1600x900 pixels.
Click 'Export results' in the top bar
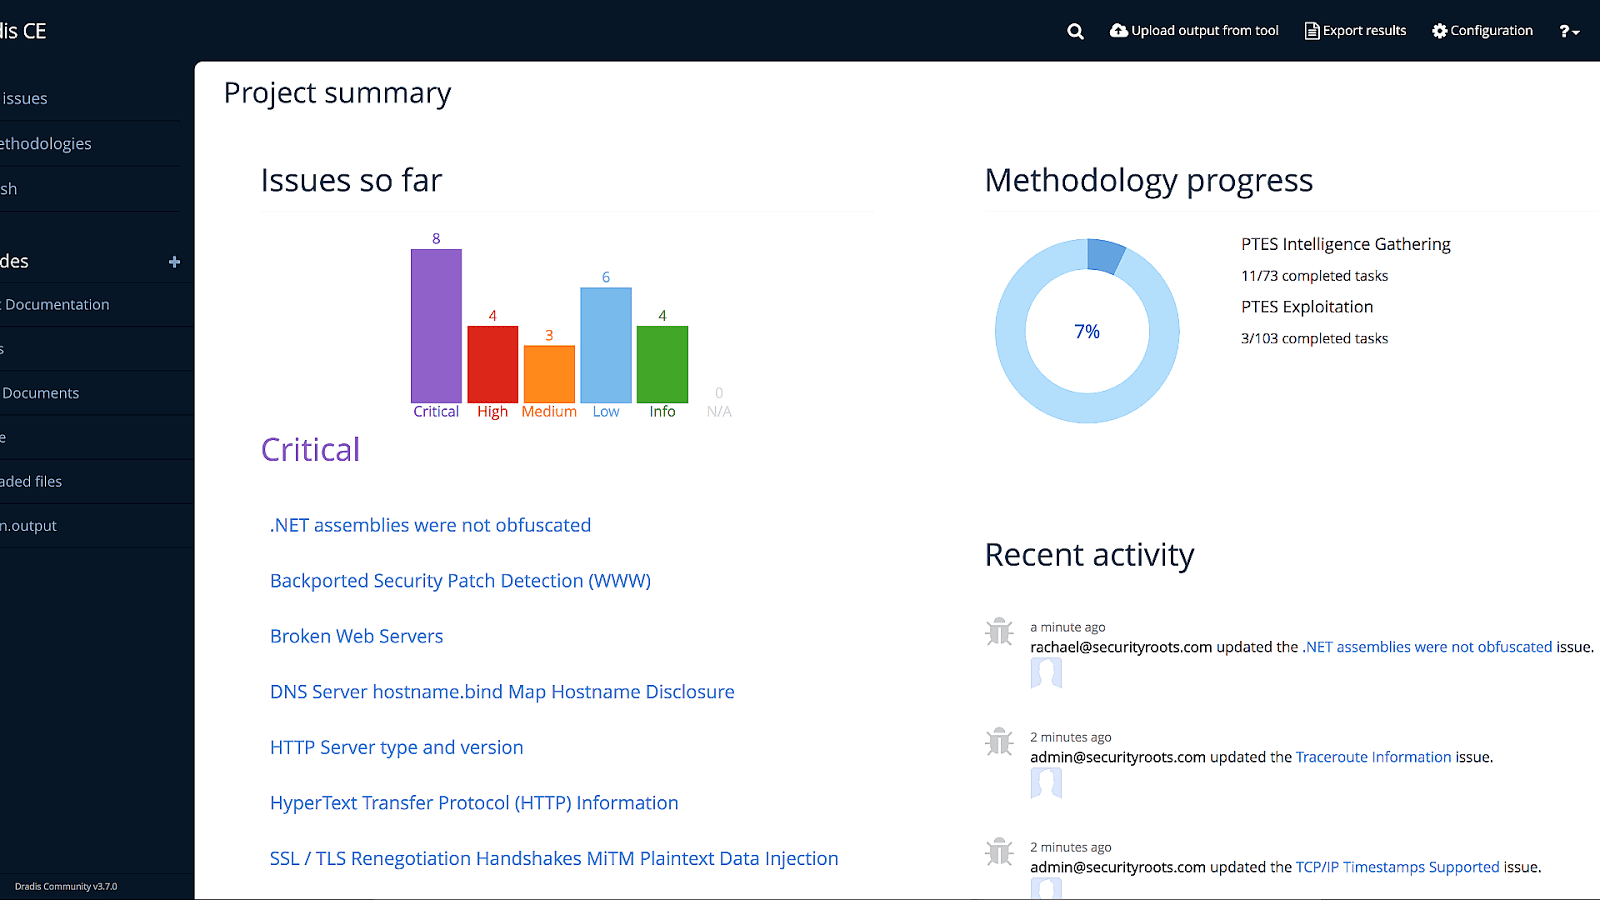[x=1363, y=30]
